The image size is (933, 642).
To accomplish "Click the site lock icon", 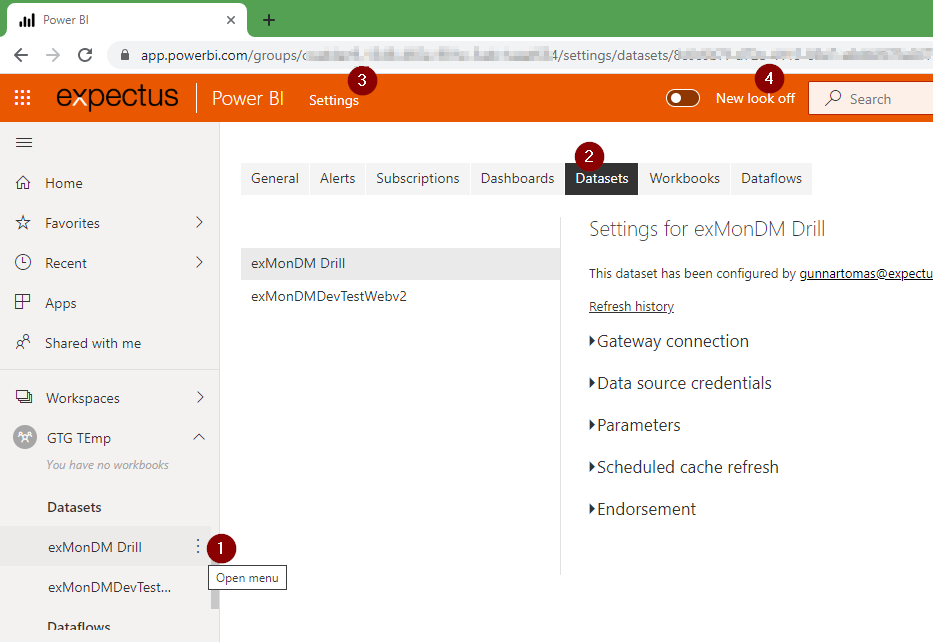I will click(x=124, y=55).
